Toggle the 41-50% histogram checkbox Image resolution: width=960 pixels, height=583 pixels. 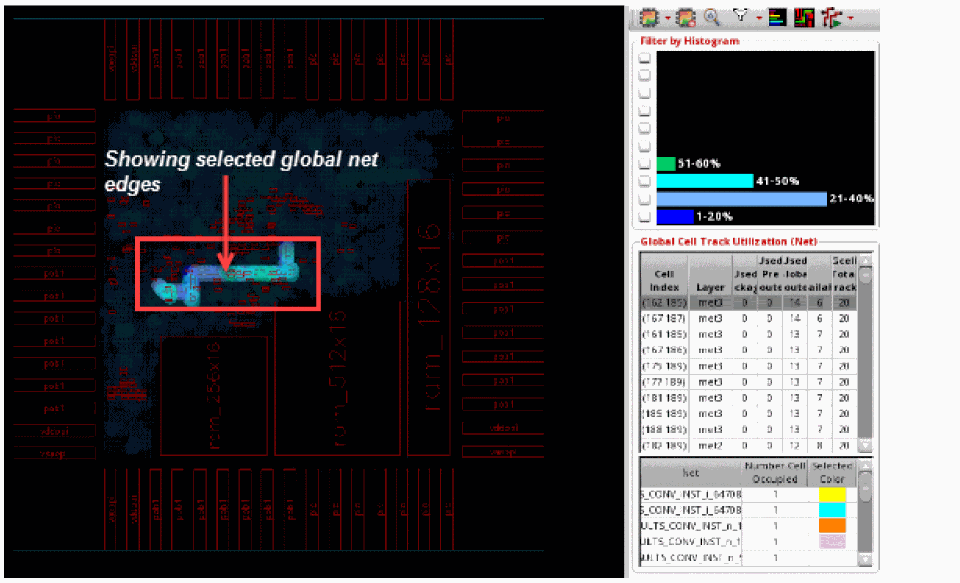(645, 181)
